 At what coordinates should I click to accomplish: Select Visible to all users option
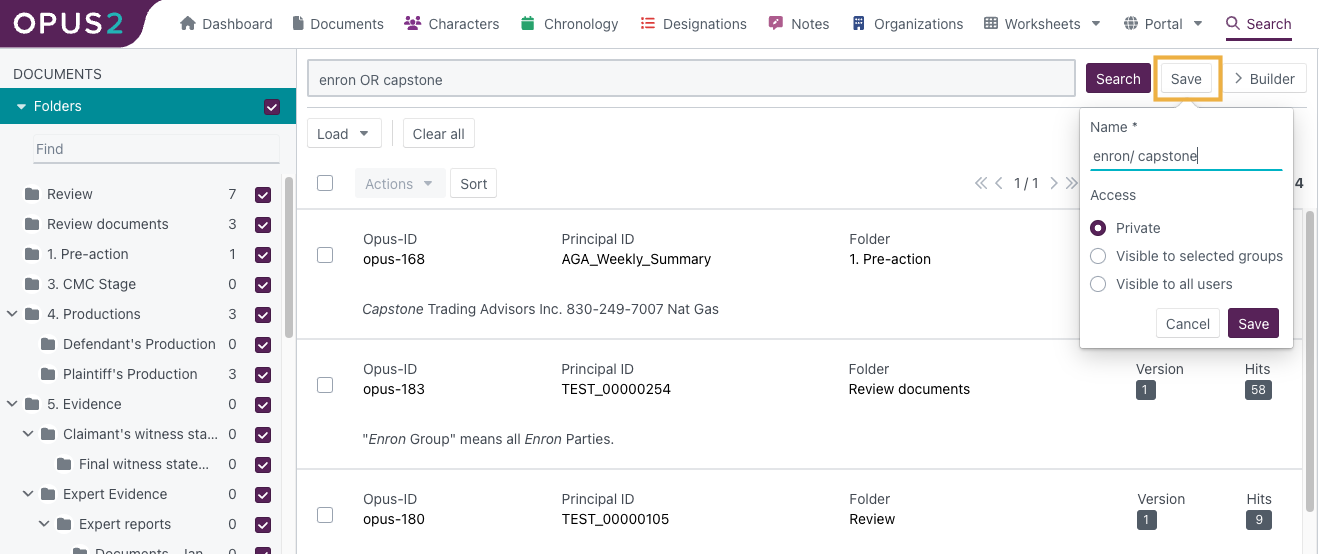pyautogui.click(x=1098, y=284)
